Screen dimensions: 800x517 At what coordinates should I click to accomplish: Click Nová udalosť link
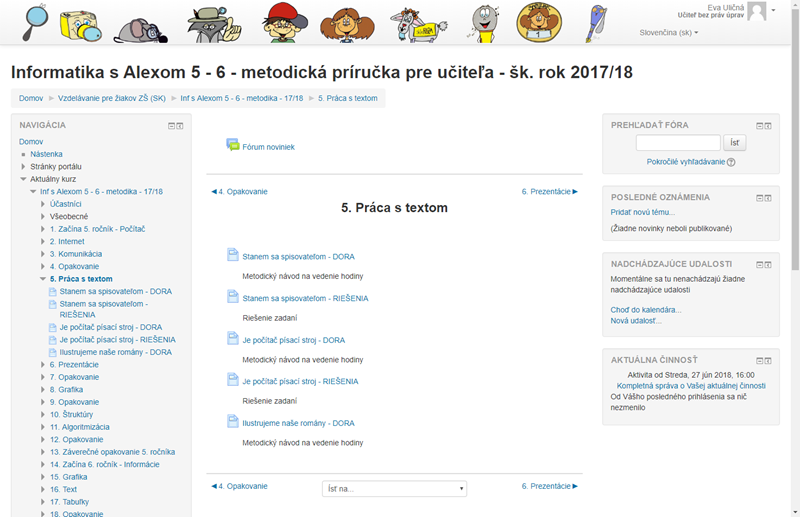point(636,321)
